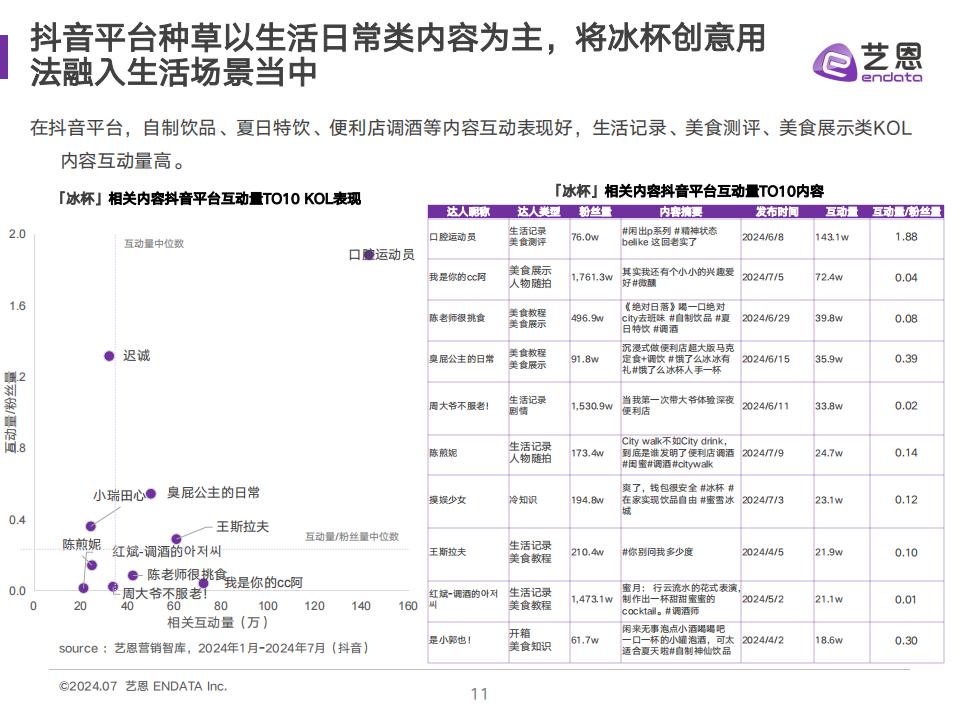Click the page number 11
Screen dimensions: 960x720
[x=479, y=694]
